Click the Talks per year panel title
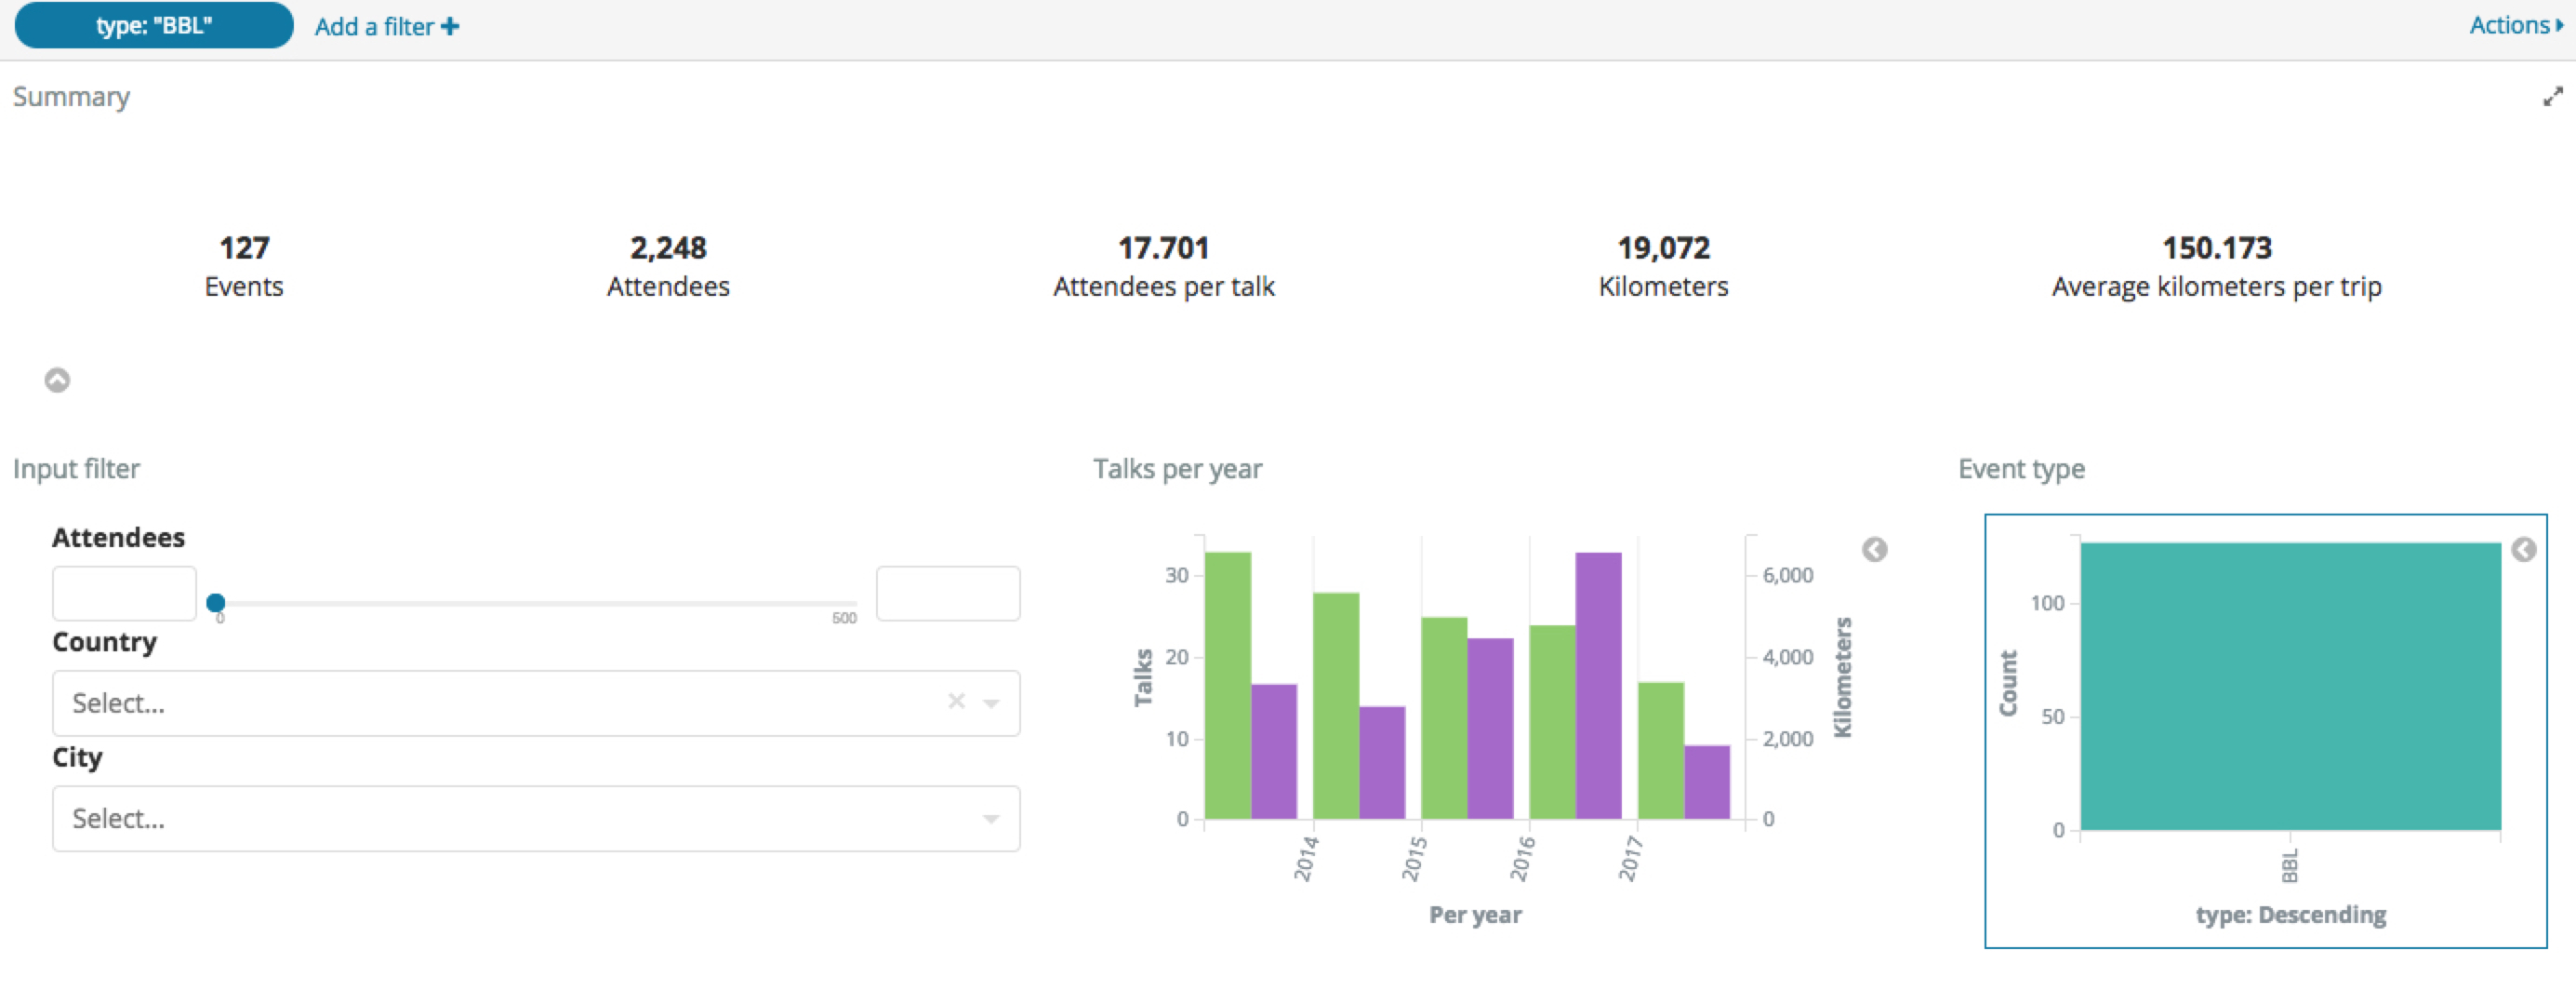The height and width of the screenshot is (1003, 2576). point(1177,469)
